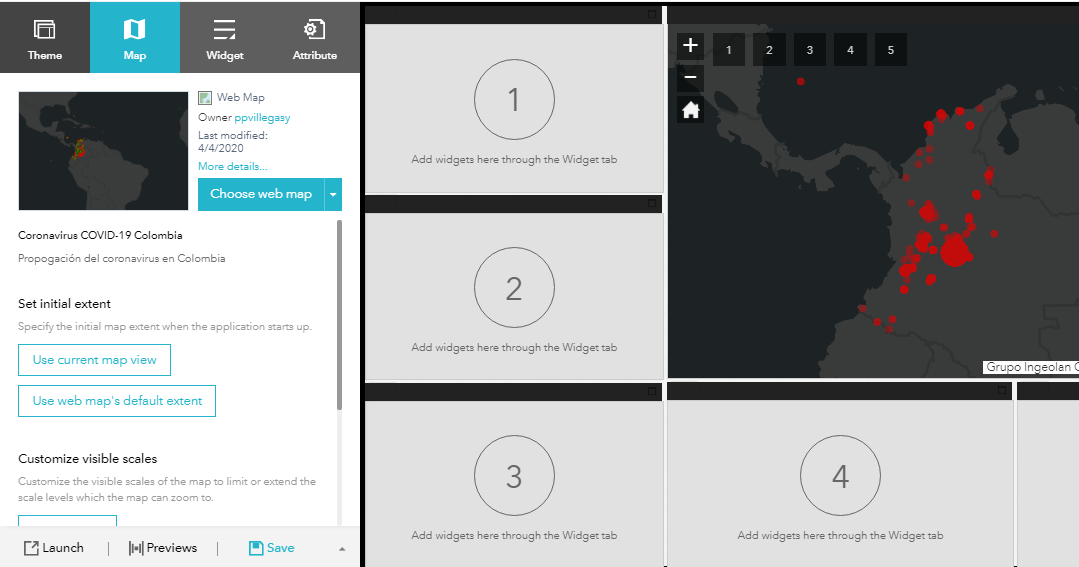The height and width of the screenshot is (567, 1079).
Task: Maximize widget panel 2 via corner icon
Action: click(652, 203)
